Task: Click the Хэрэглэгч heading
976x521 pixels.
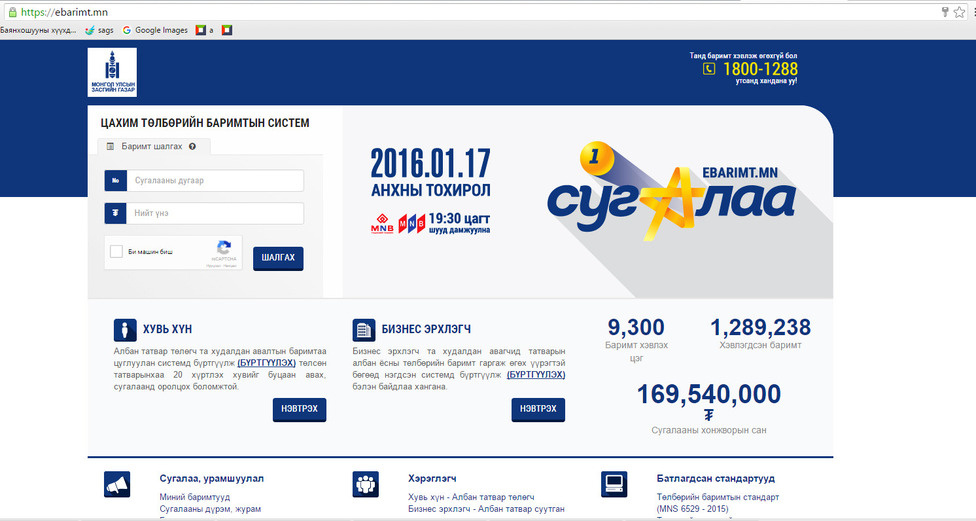Action: pyautogui.click(x=432, y=478)
